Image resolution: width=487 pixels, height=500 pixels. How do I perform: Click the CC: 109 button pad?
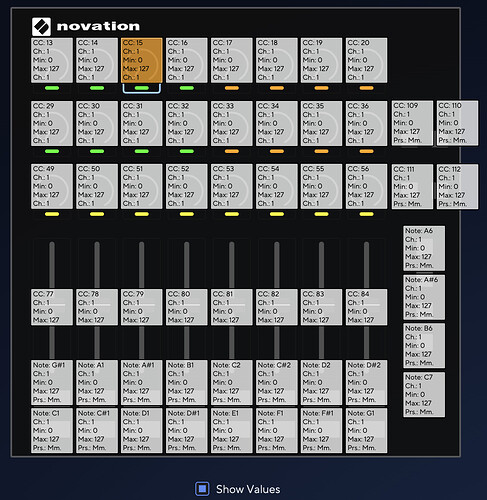pos(412,123)
